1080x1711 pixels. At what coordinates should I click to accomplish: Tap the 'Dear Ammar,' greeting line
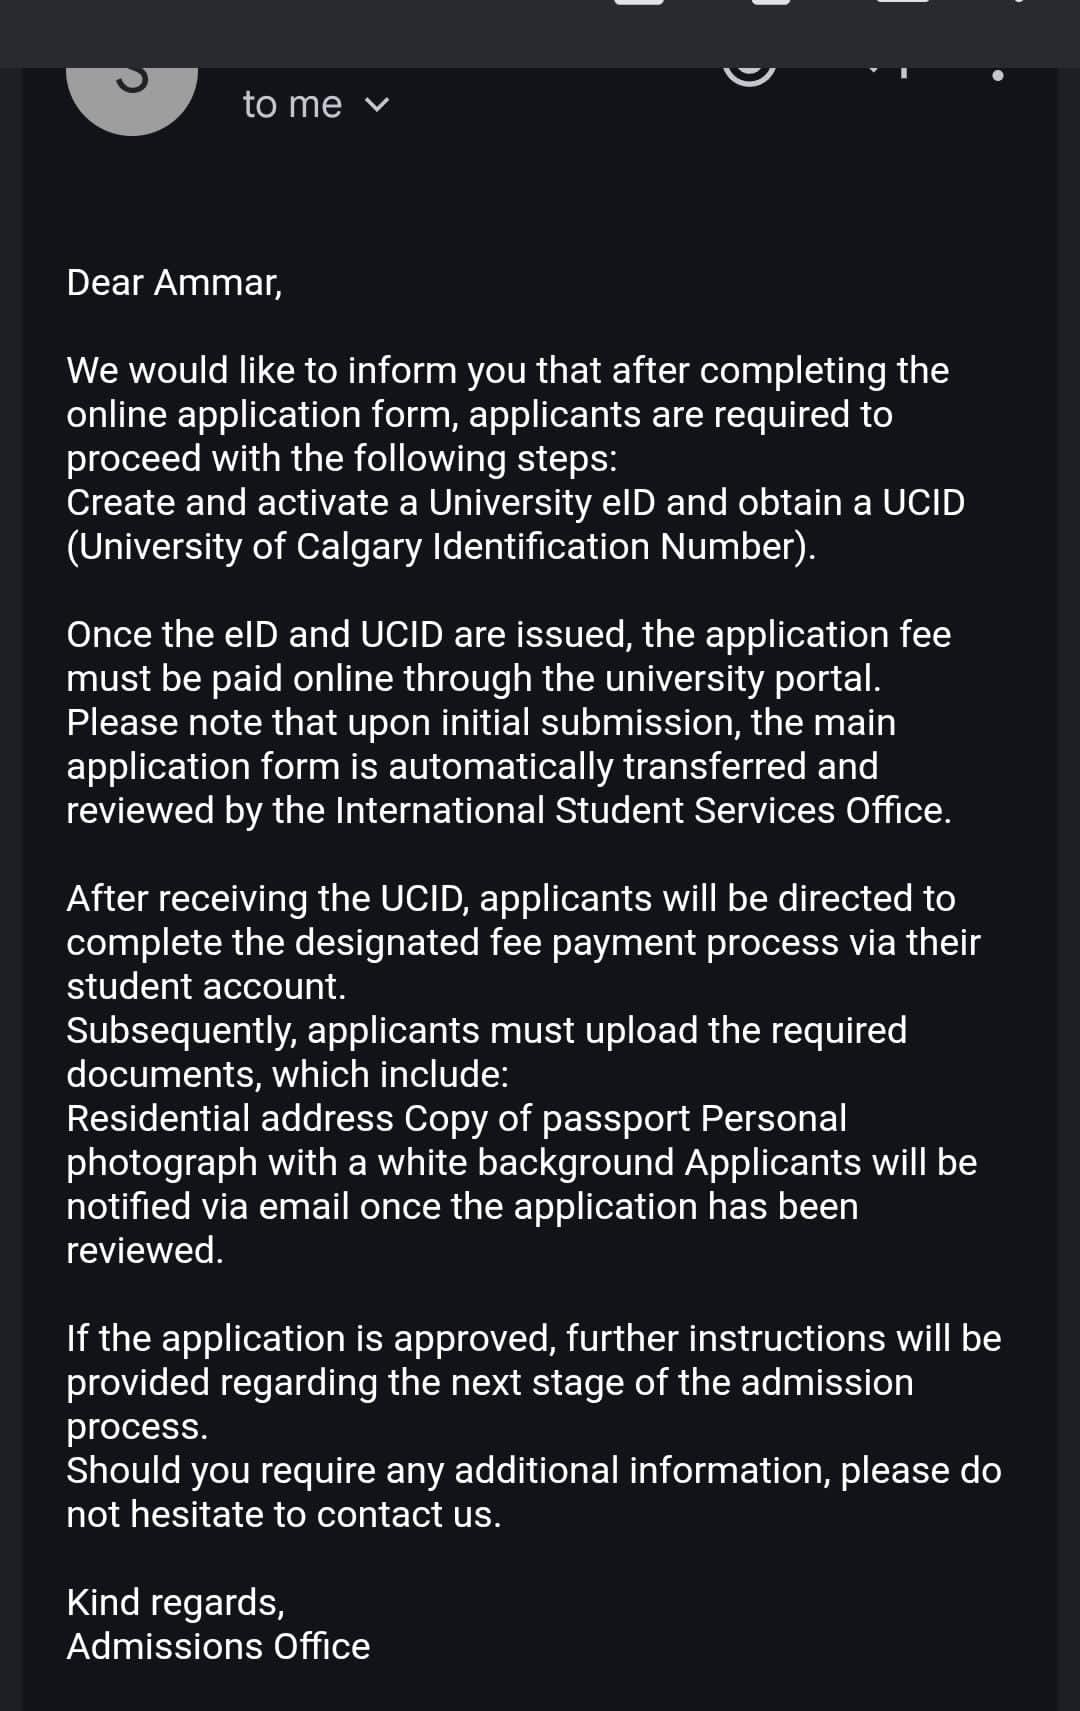[x=174, y=283]
